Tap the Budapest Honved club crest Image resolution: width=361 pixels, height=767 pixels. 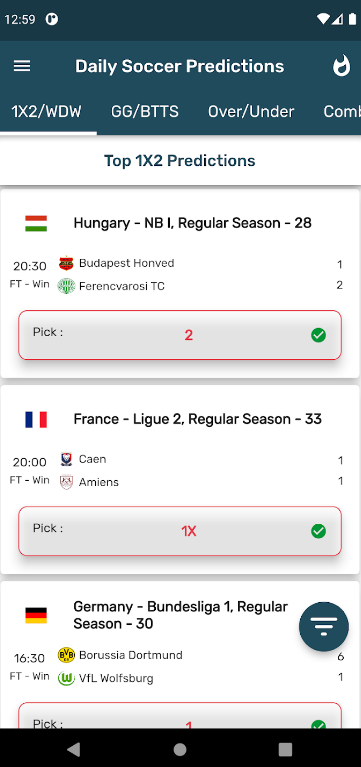[x=66, y=264]
